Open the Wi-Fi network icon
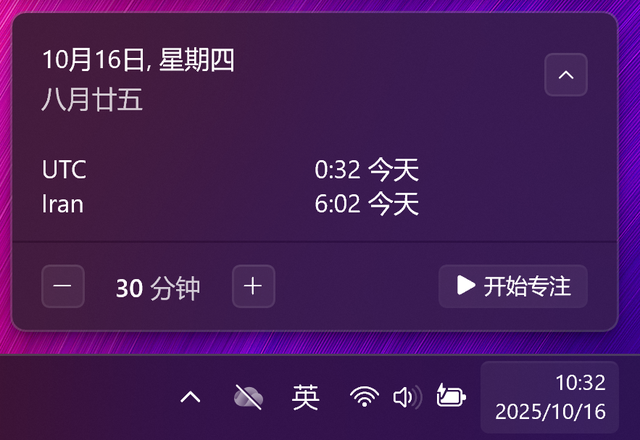This screenshot has height=440, width=640. pos(364,397)
